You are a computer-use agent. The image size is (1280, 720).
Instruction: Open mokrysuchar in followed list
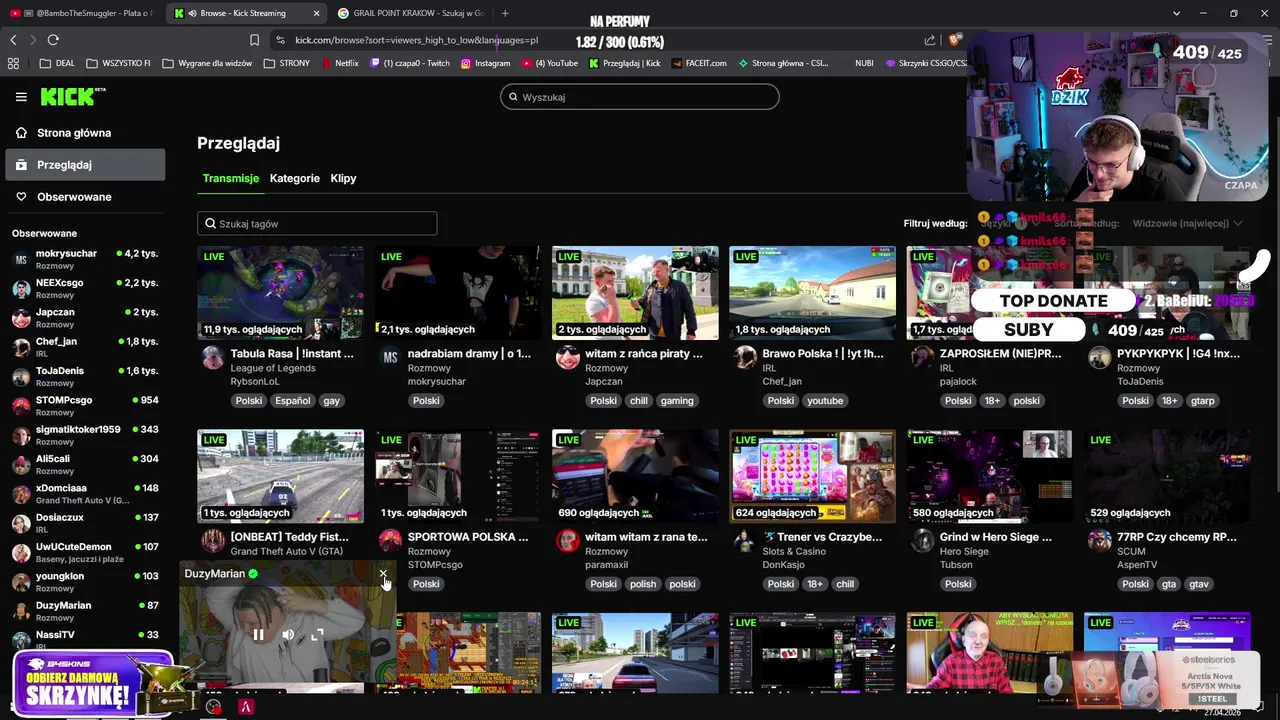coord(85,259)
